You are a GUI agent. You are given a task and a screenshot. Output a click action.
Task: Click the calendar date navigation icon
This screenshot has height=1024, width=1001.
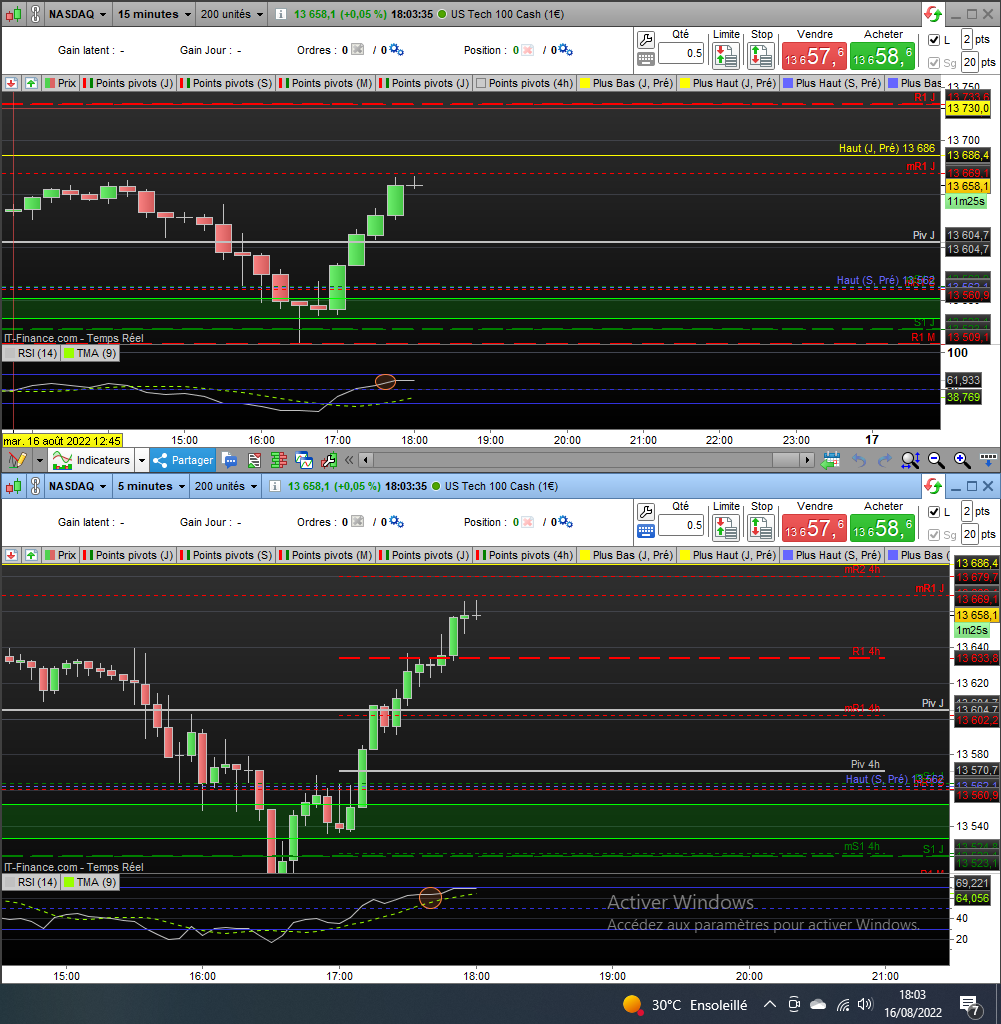pyautogui.click(x=831, y=460)
